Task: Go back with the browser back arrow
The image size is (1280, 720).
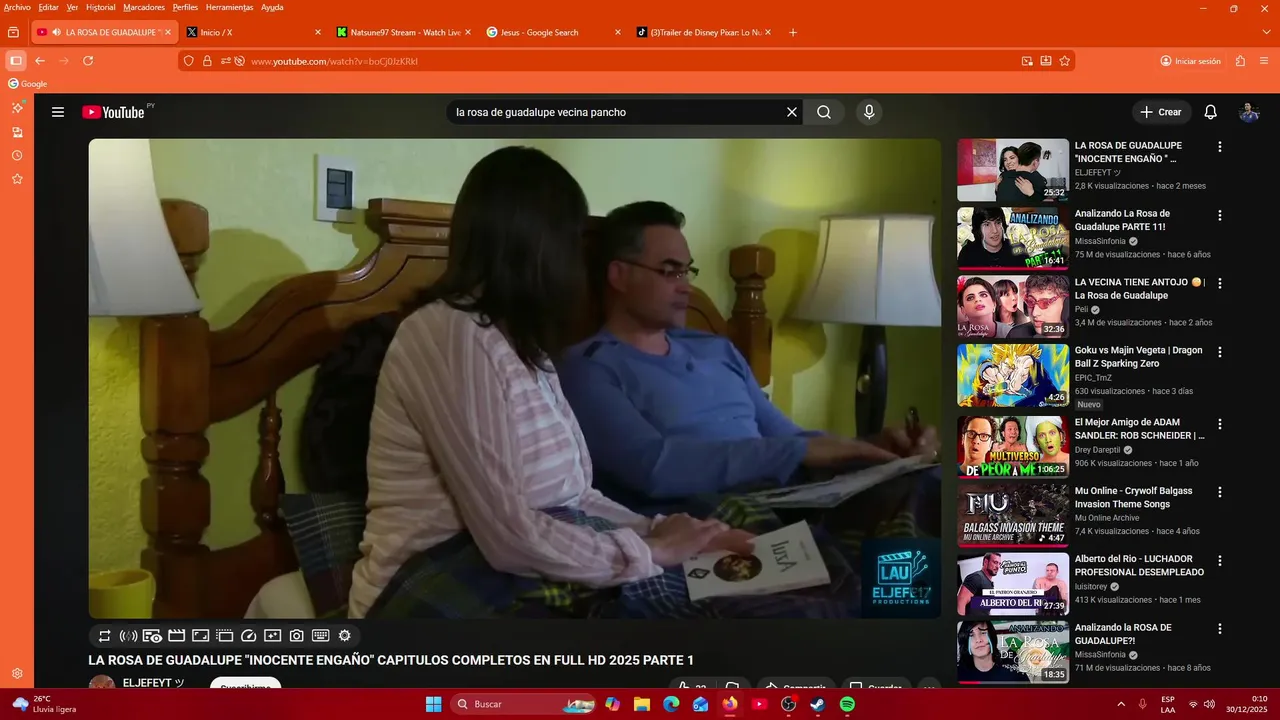Action: [40, 61]
